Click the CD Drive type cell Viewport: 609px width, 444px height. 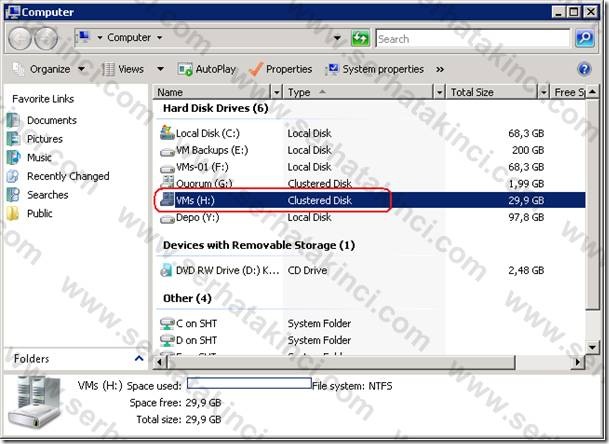[x=307, y=270]
